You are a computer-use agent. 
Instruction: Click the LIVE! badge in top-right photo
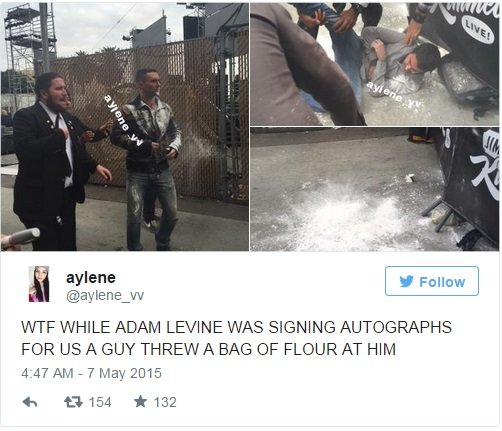(479, 30)
